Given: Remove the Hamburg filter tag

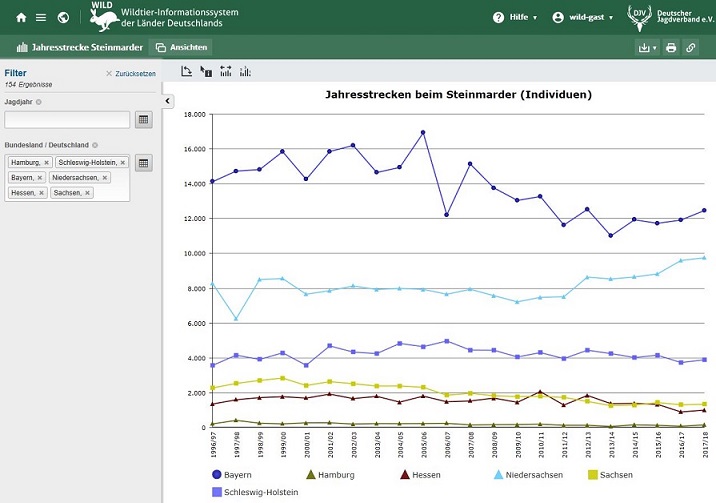Looking at the screenshot, I should coord(46,162).
